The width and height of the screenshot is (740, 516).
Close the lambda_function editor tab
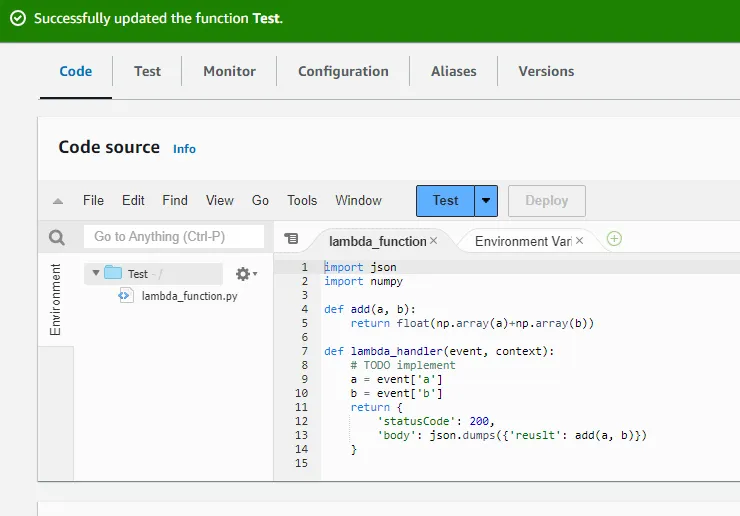pos(434,241)
